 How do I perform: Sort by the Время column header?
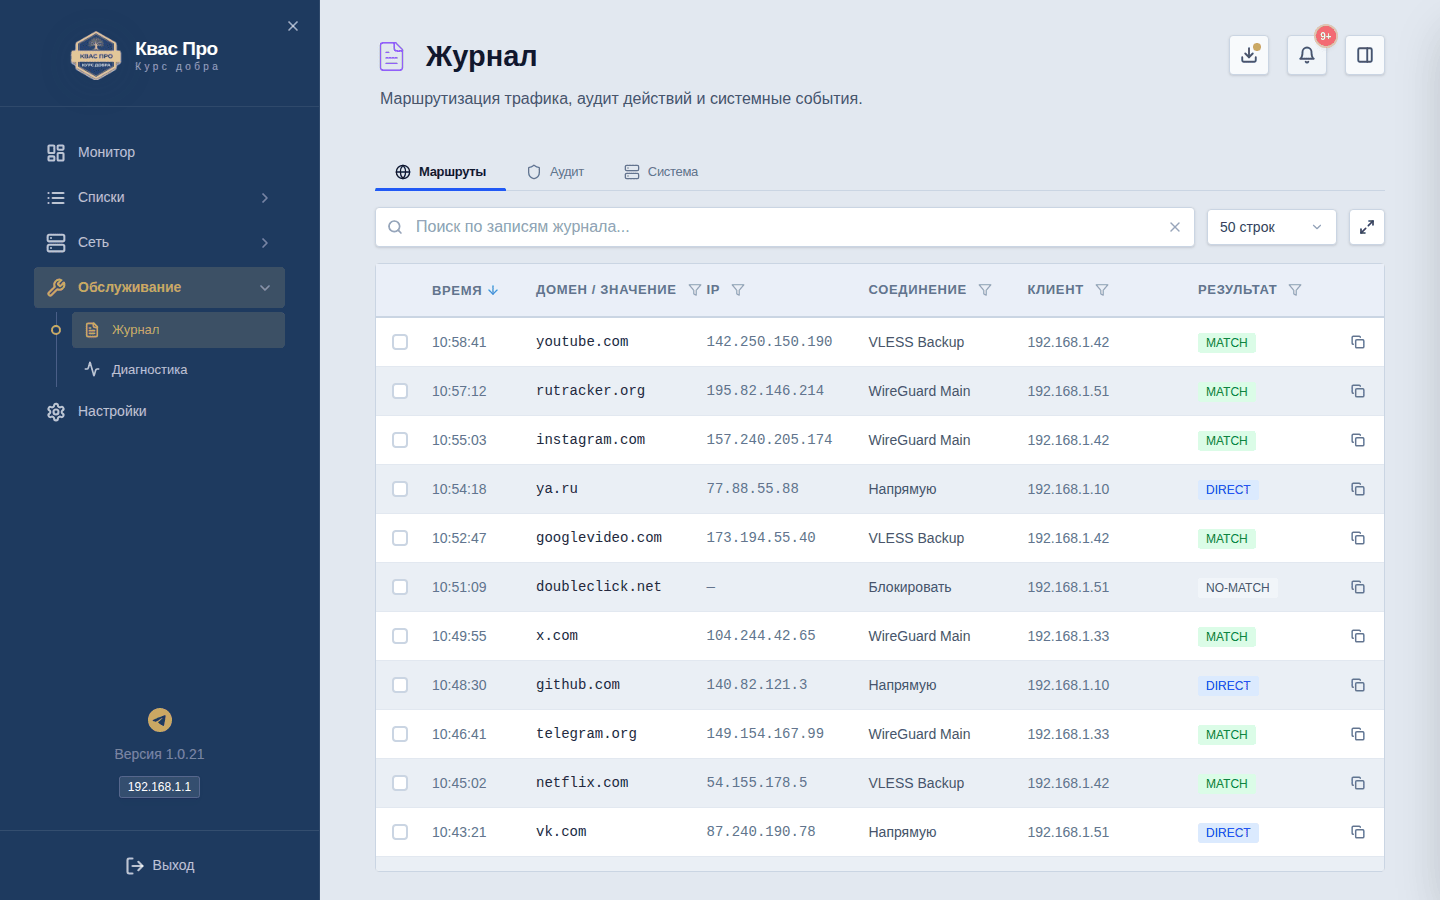click(465, 290)
